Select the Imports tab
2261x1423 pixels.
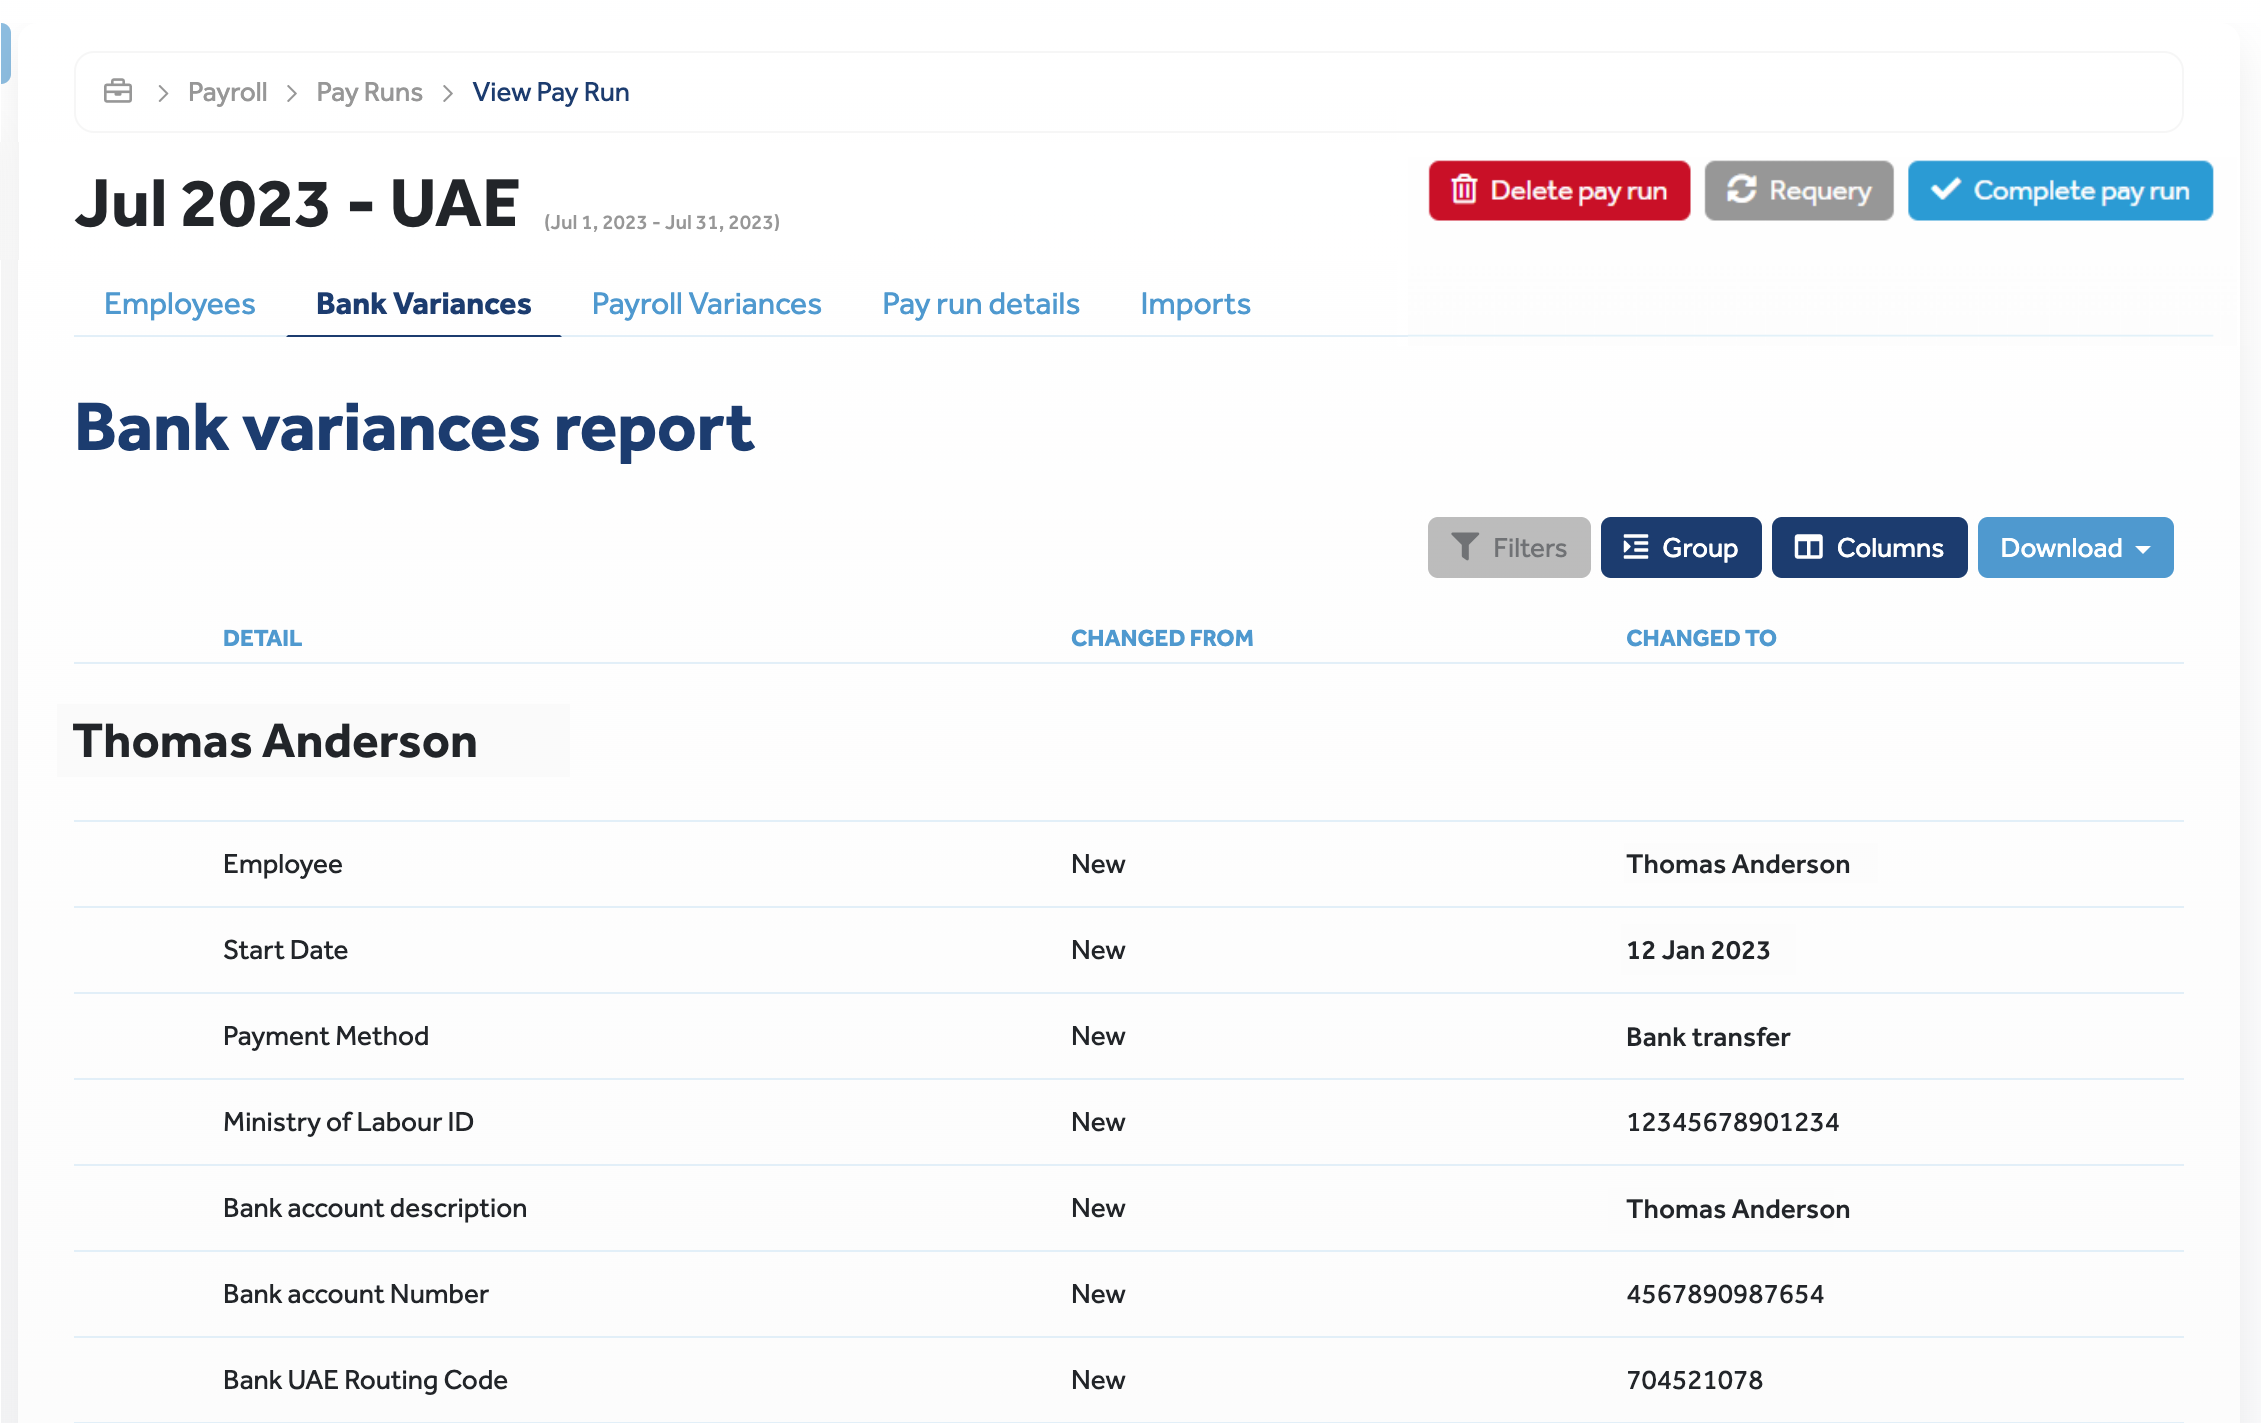1195,304
